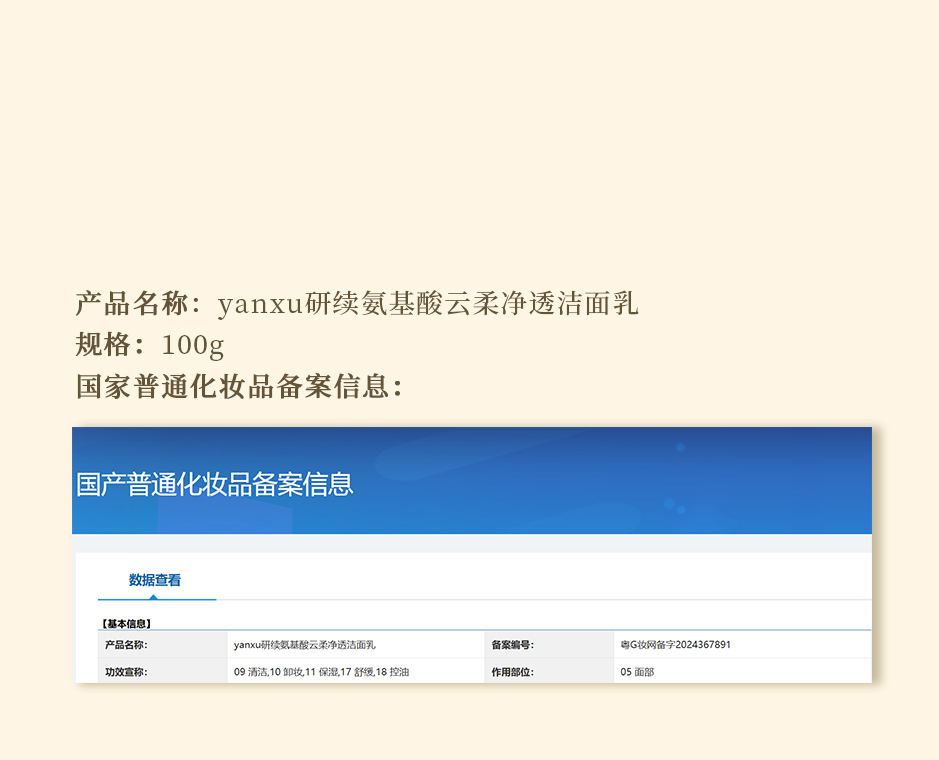Select the efficacy claims value starting 09 清洁
The height and width of the screenshot is (760, 939).
[321, 672]
